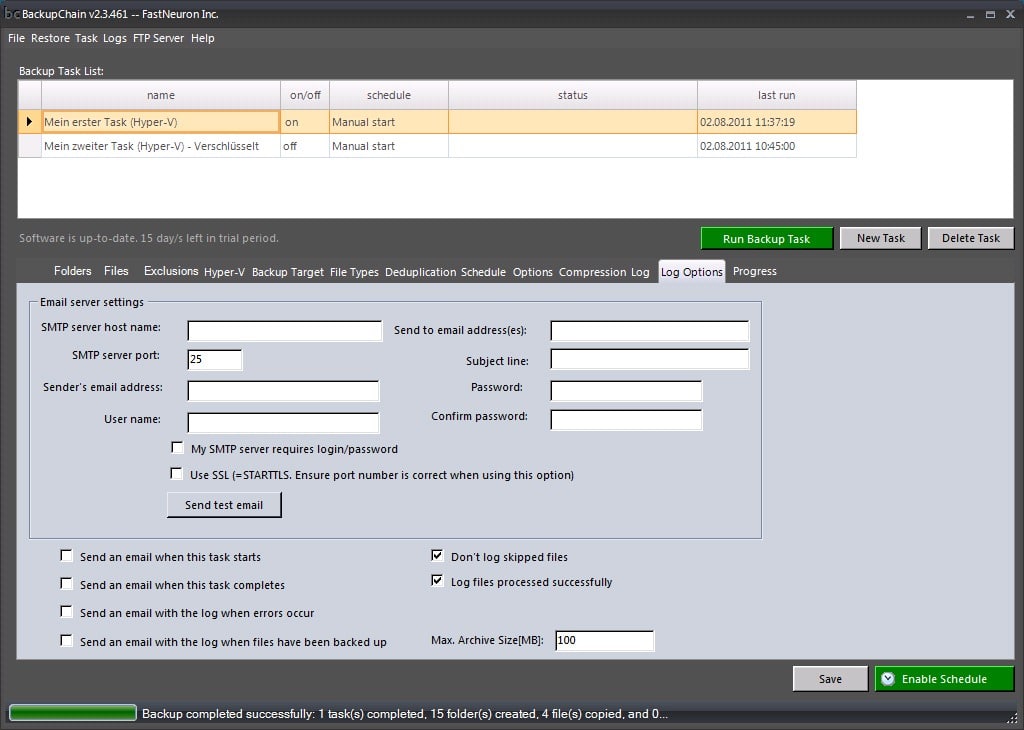Switch to the Schedule tab
Screen dimensions: 1024x730
pos(483,272)
